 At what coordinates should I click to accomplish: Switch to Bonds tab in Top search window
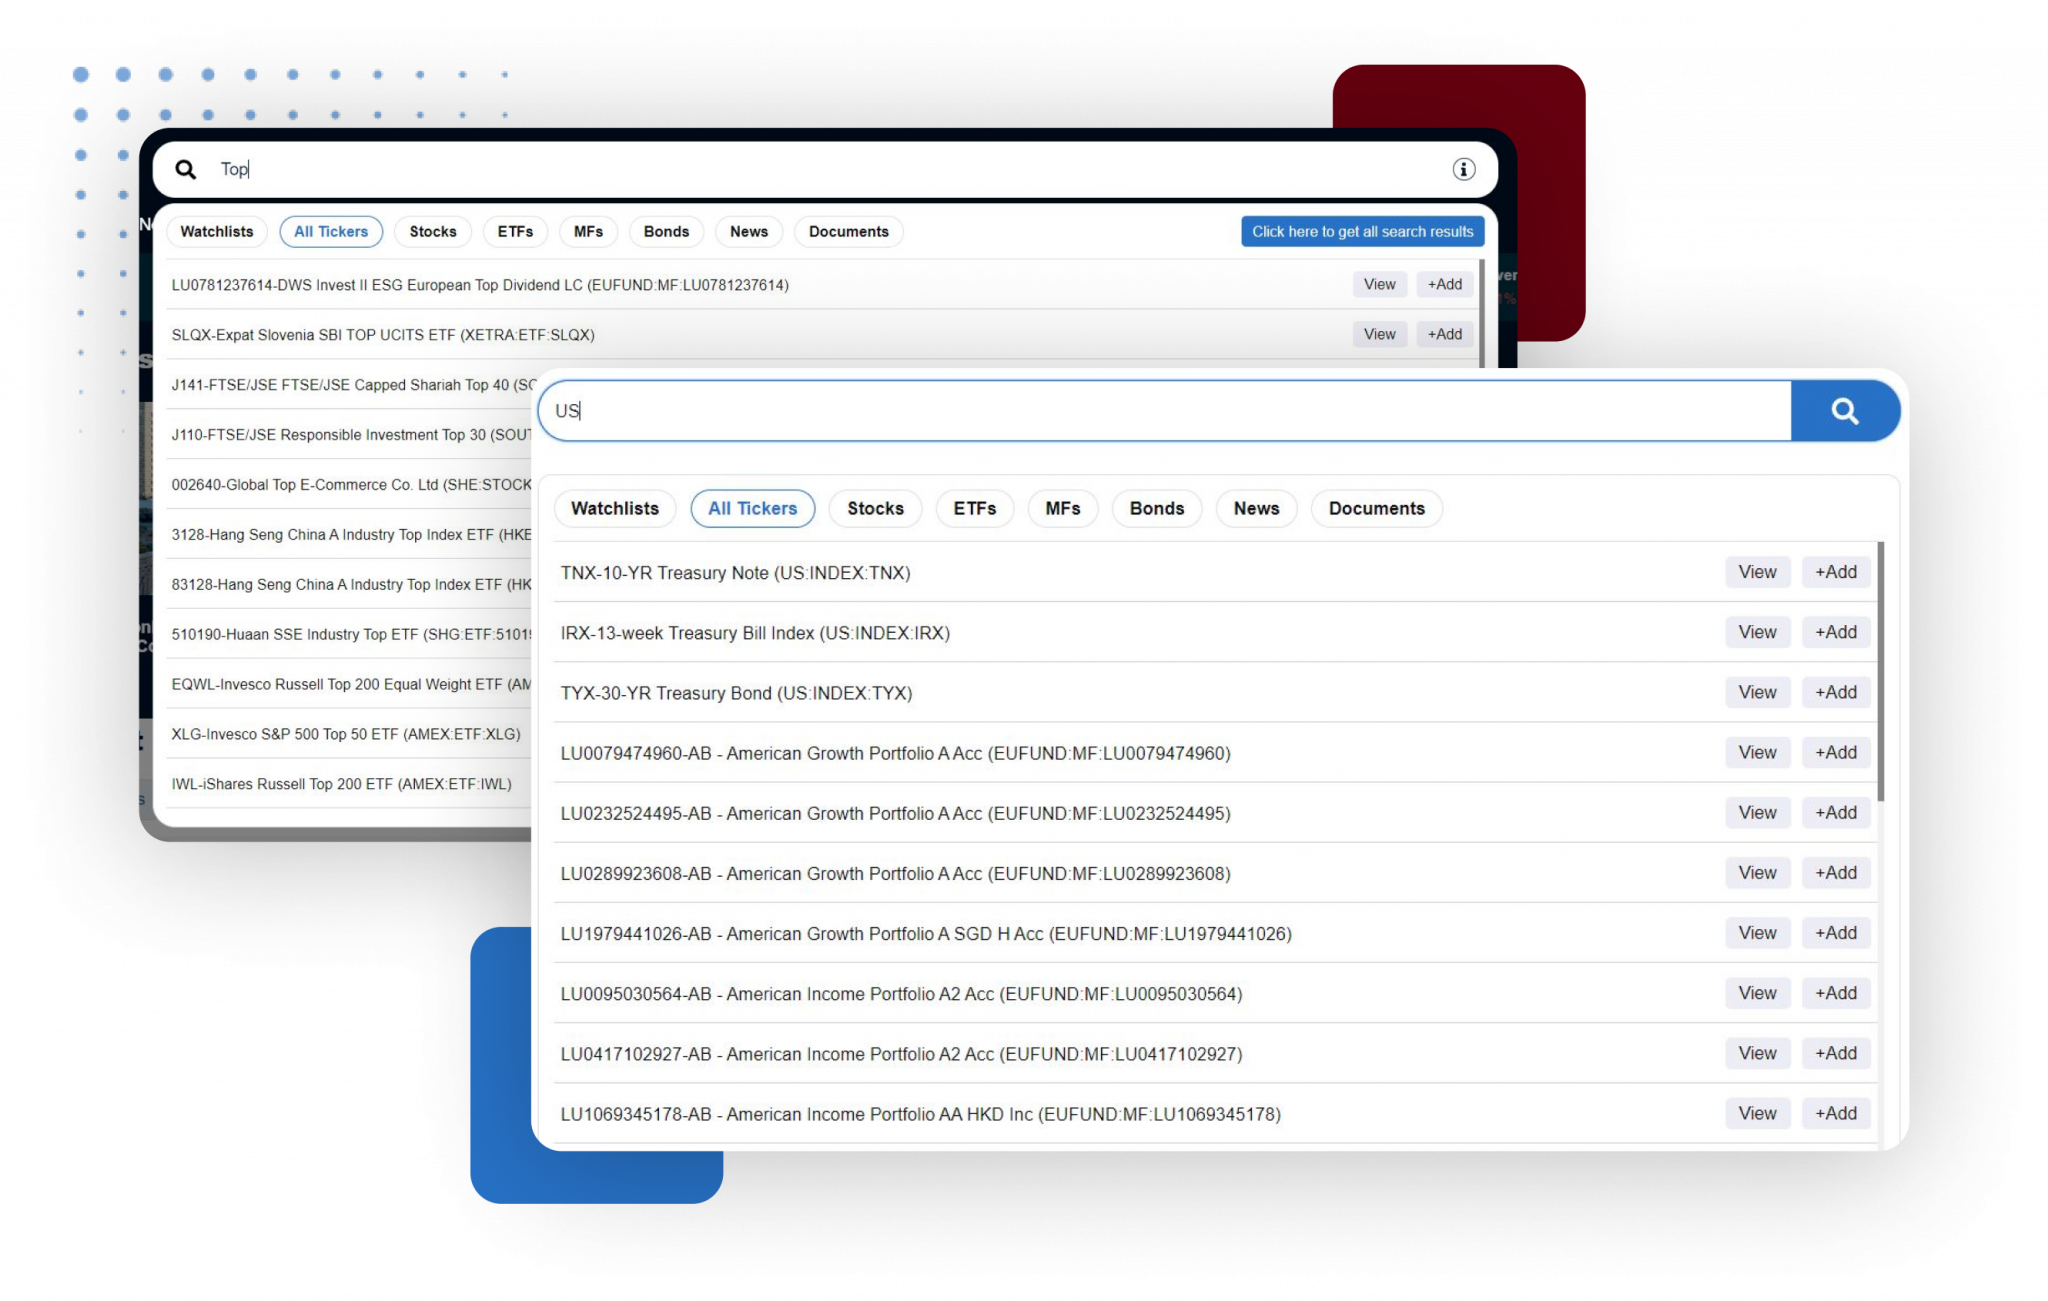pyautogui.click(x=666, y=231)
